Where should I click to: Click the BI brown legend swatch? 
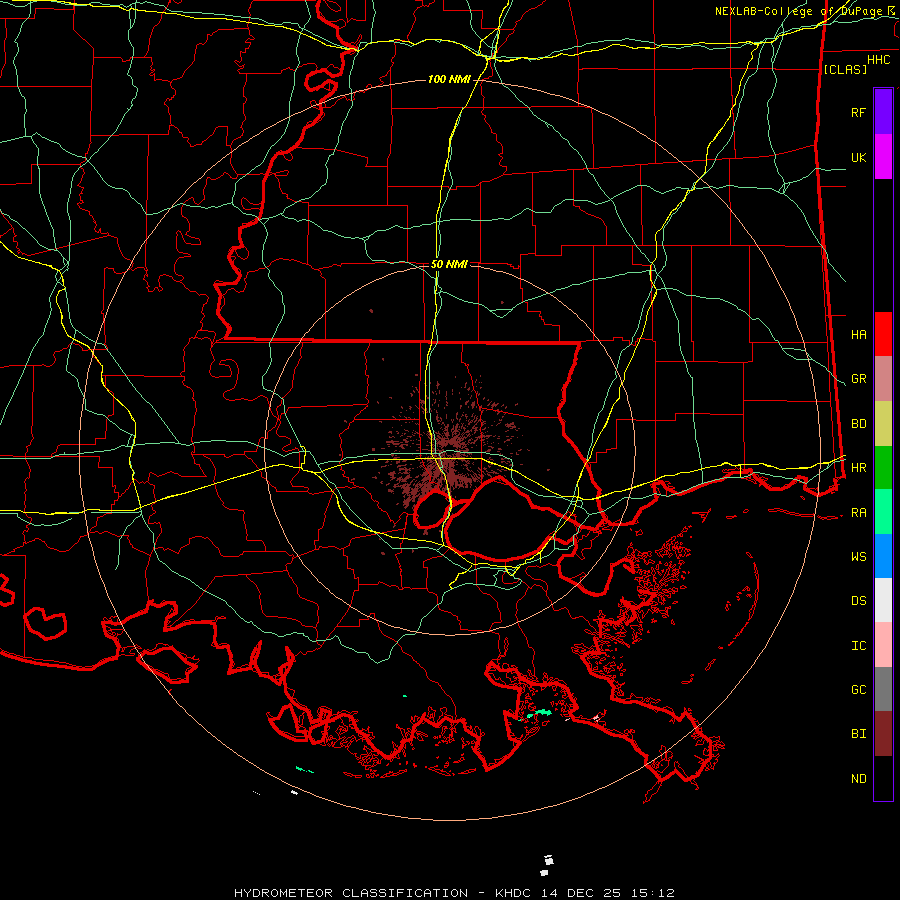coord(883,734)
